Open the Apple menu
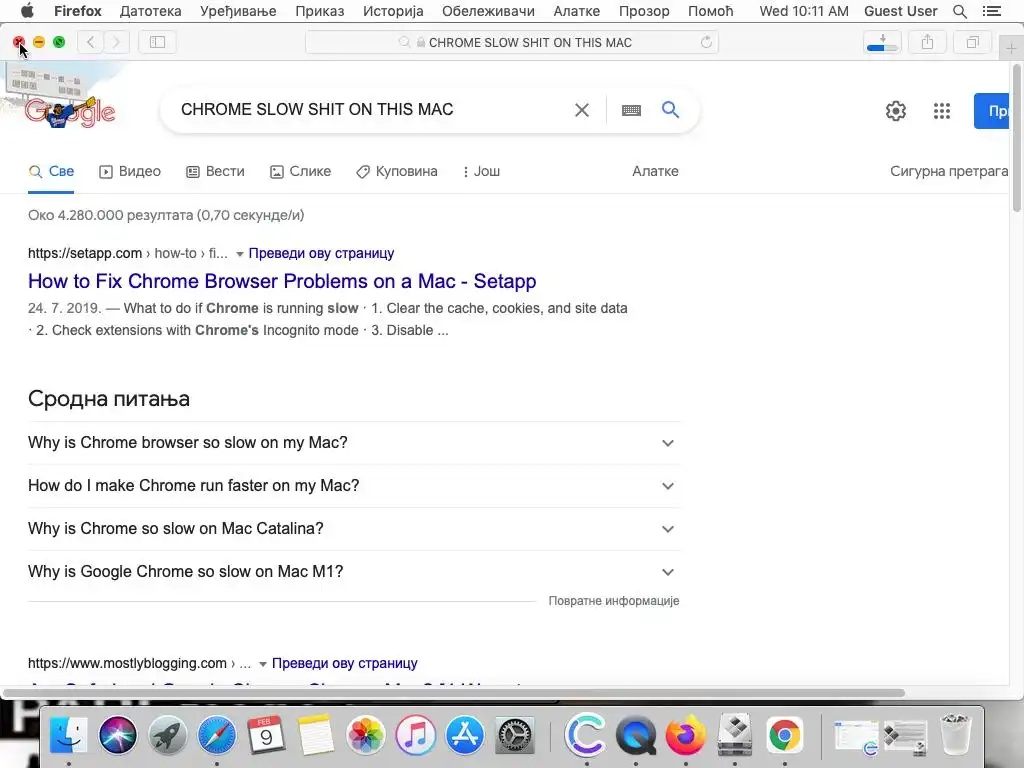 coord(27,11)
